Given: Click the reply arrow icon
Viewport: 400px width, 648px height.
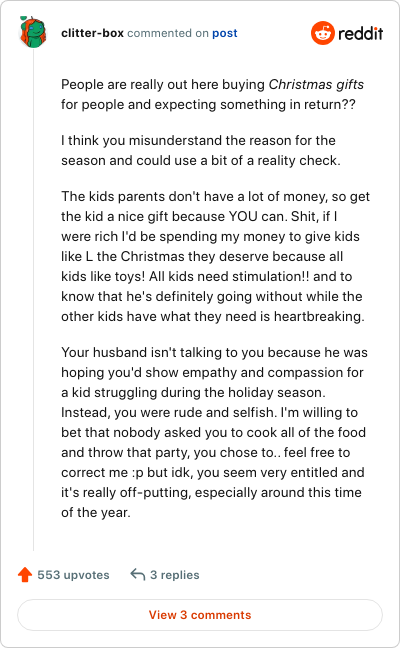Looking at the screenshot, I should coord(138,574).
